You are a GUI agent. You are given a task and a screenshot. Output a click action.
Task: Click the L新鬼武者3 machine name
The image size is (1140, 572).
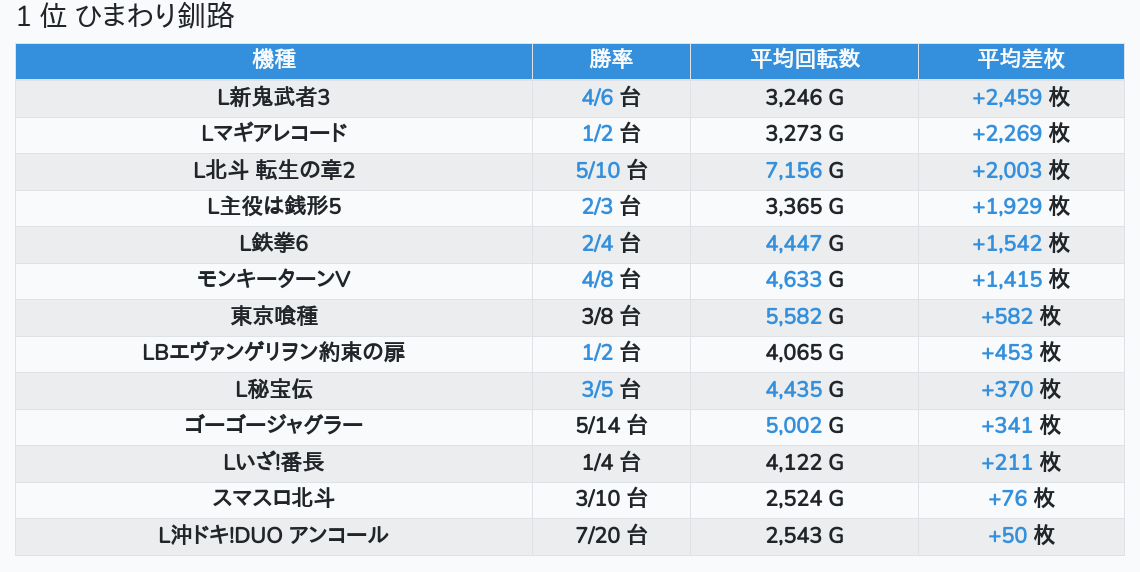274,98
